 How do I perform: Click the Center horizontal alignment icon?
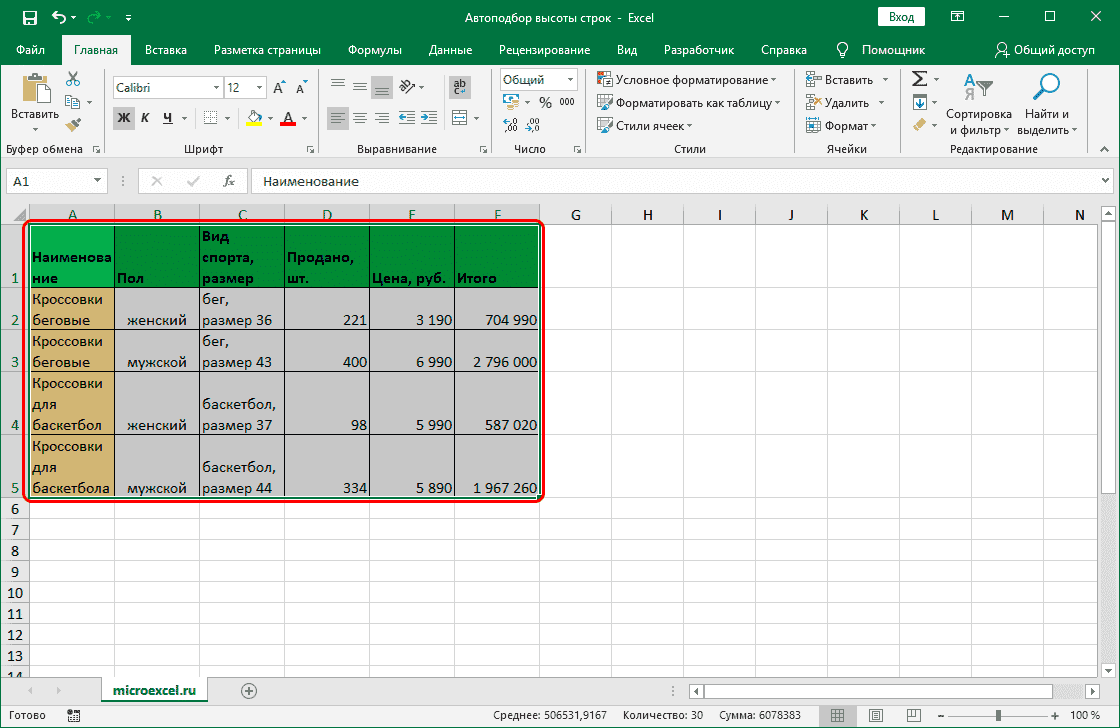tap(360, 118)
